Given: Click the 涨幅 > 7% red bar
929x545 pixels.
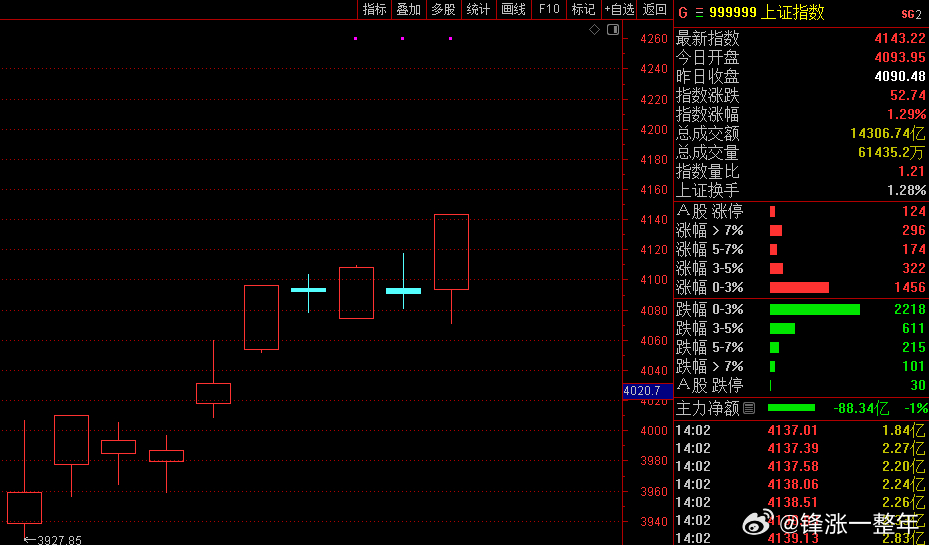Looking at the screenshot, I should tap(776, 230).
